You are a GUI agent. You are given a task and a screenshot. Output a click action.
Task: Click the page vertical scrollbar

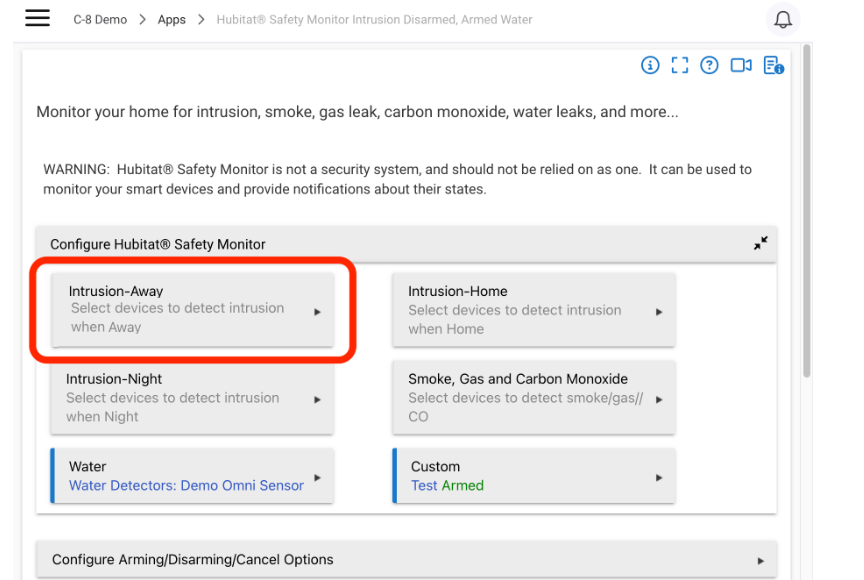[807, 210]
